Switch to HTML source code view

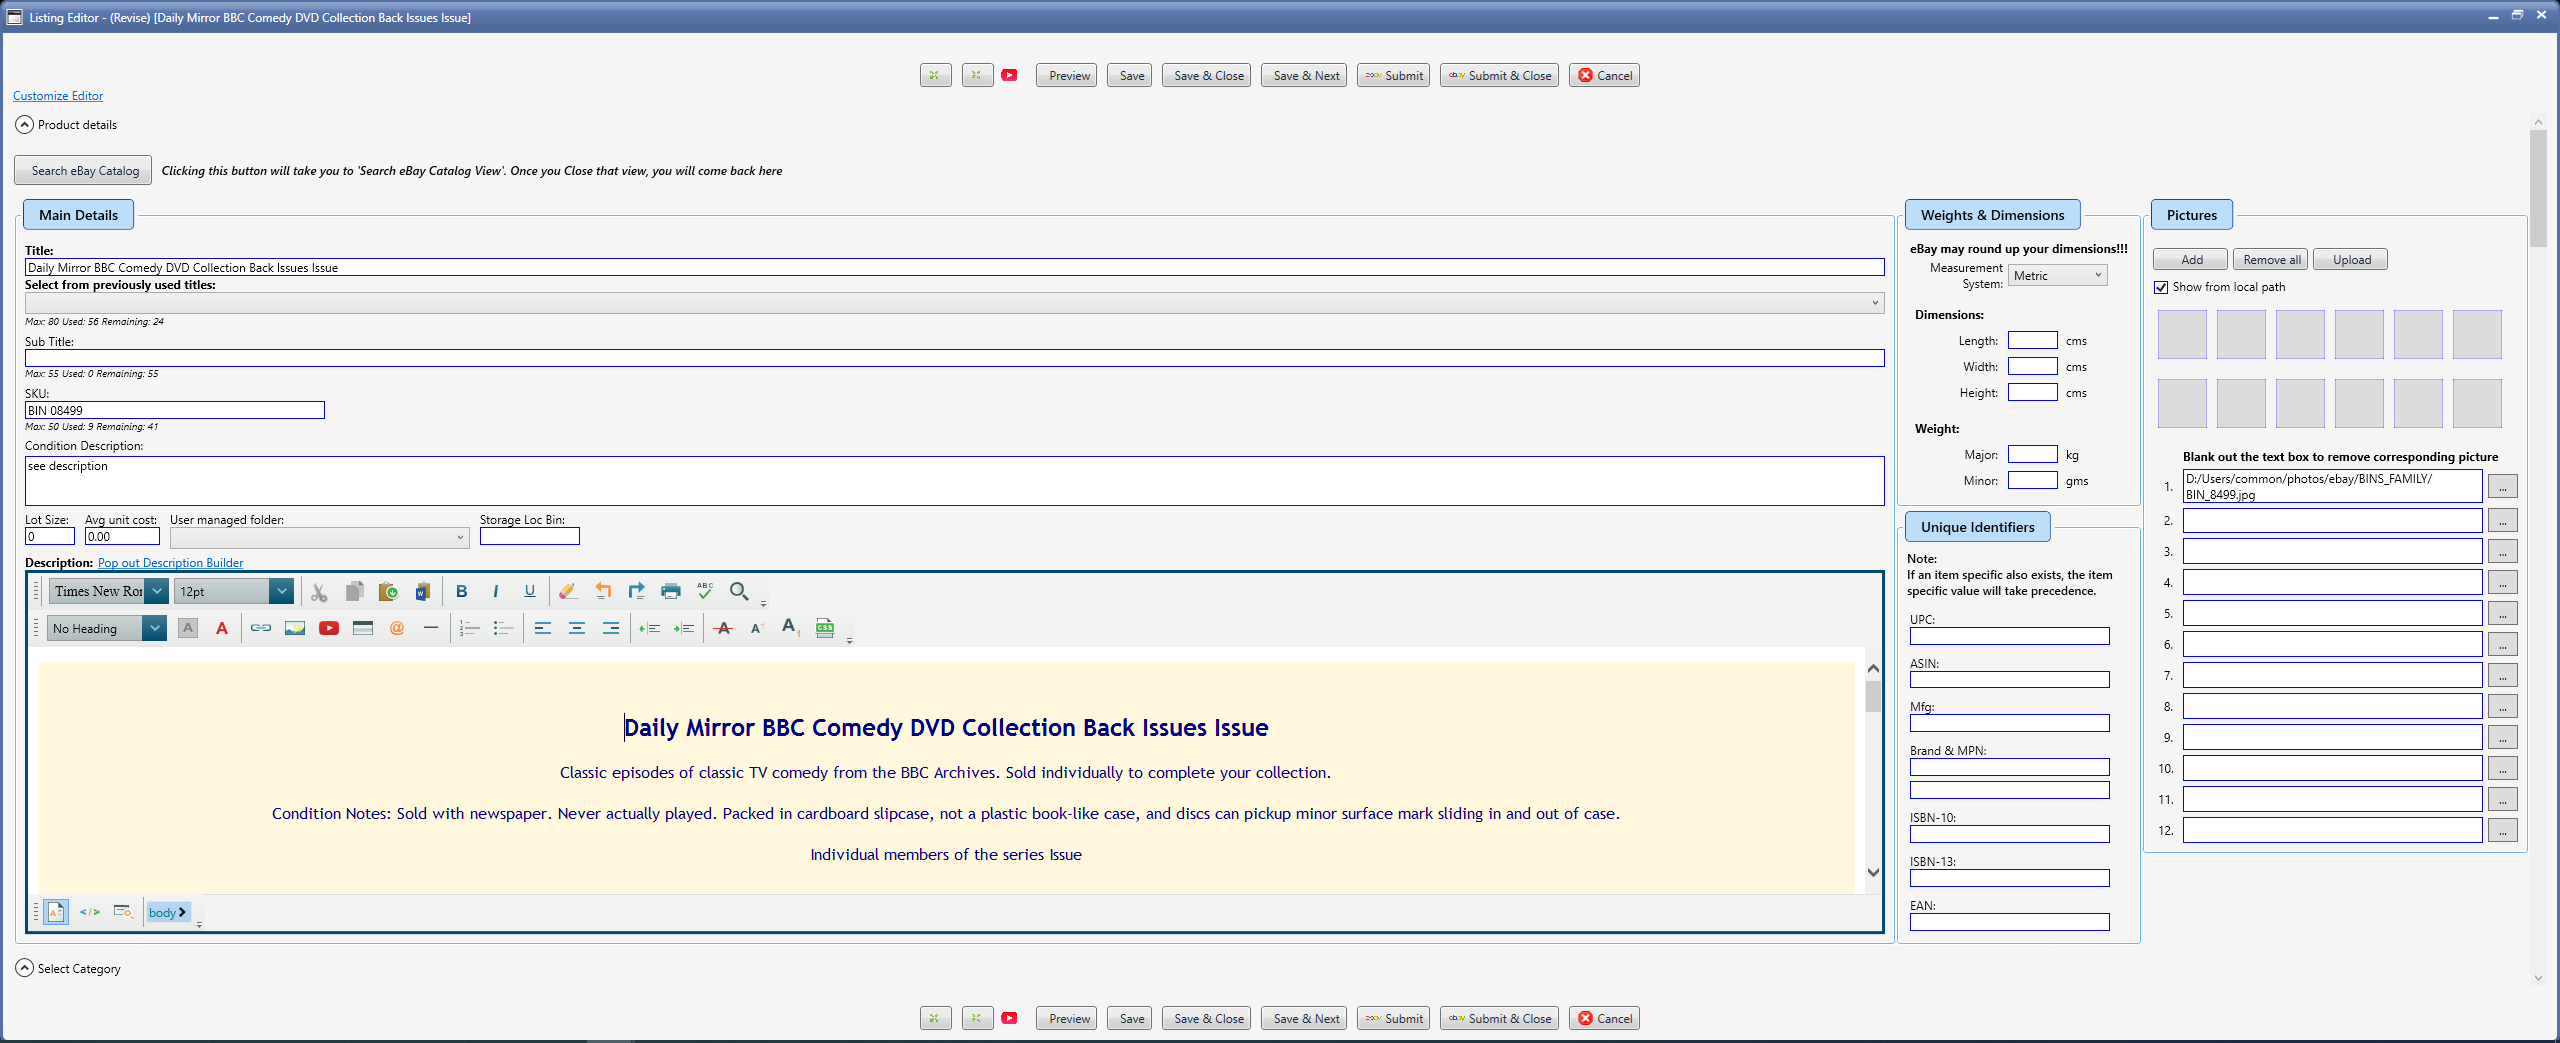pyautogui.click(x=90, y=912)
